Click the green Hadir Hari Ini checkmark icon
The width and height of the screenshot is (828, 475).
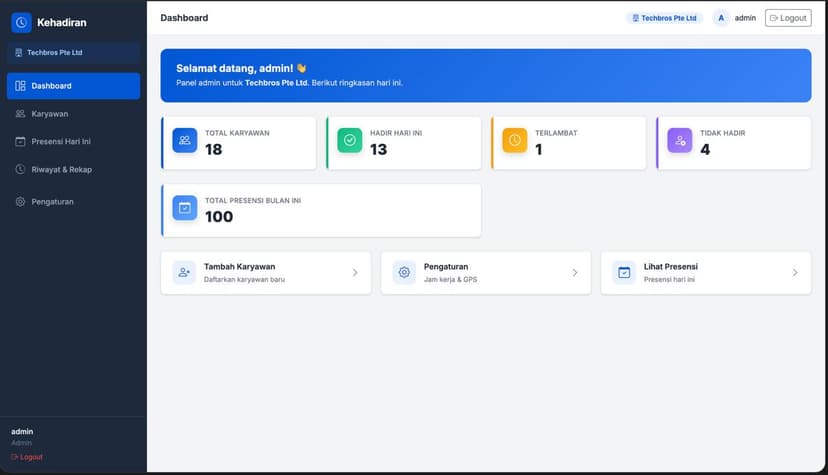pos(350,140)
